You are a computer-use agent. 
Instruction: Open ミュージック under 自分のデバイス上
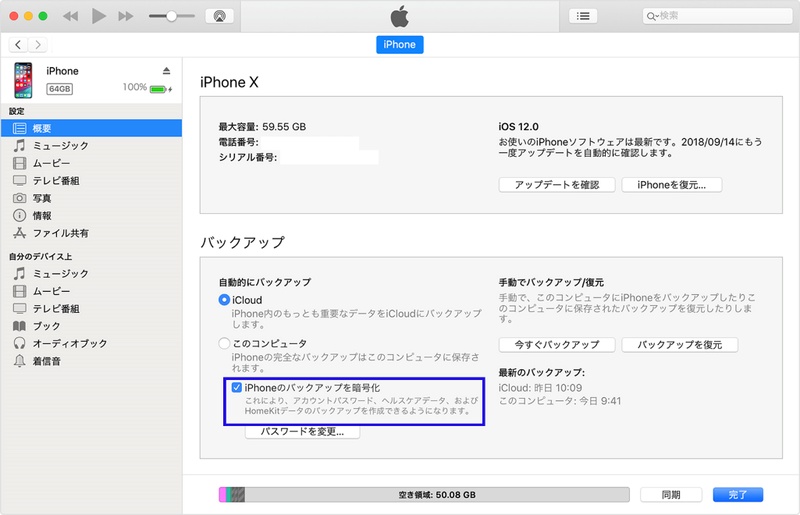coord(91,274)
